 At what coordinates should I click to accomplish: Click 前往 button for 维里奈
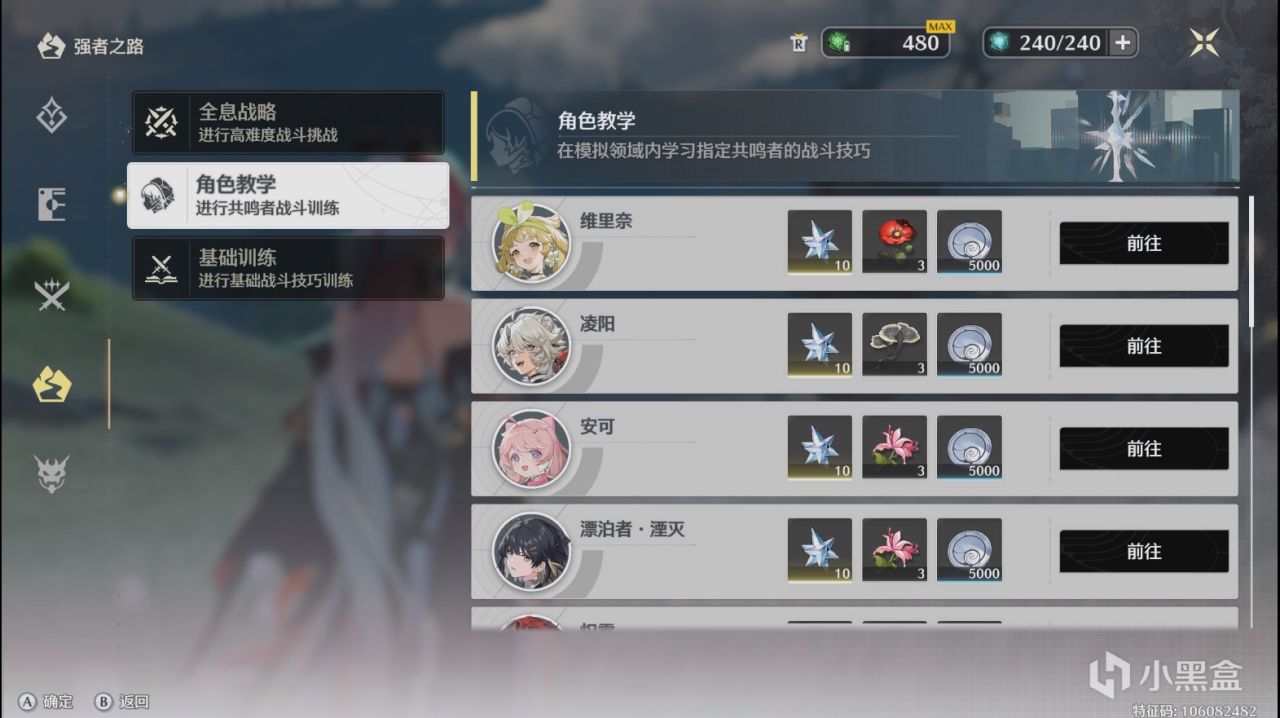1144,243
